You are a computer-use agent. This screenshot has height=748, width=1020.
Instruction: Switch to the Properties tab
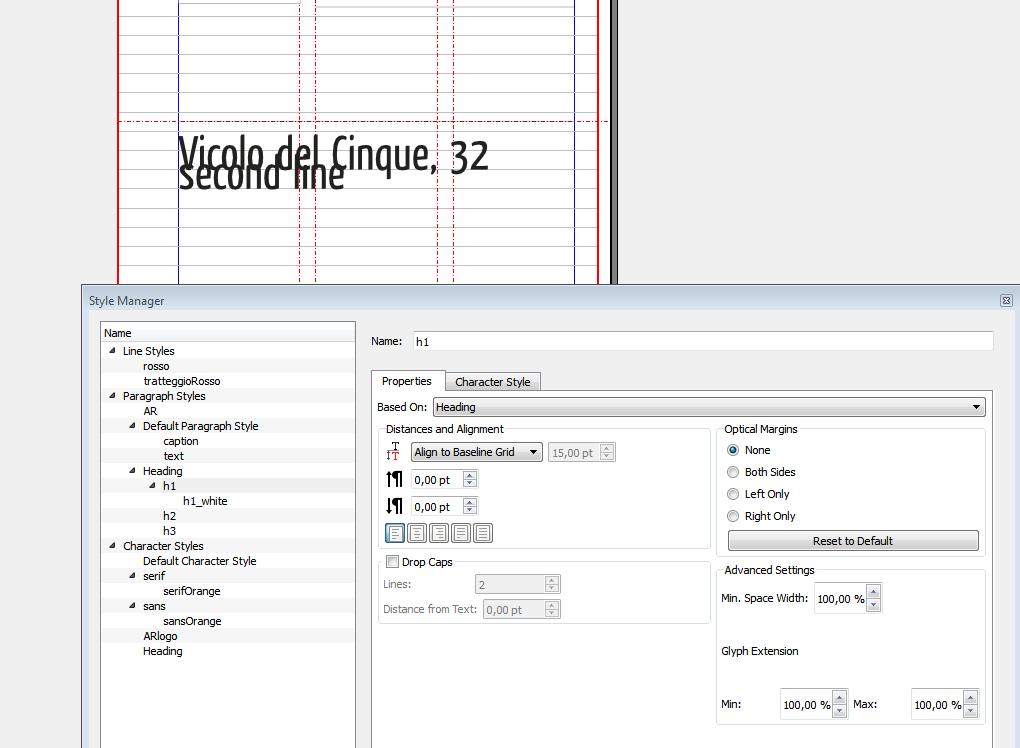406,381
